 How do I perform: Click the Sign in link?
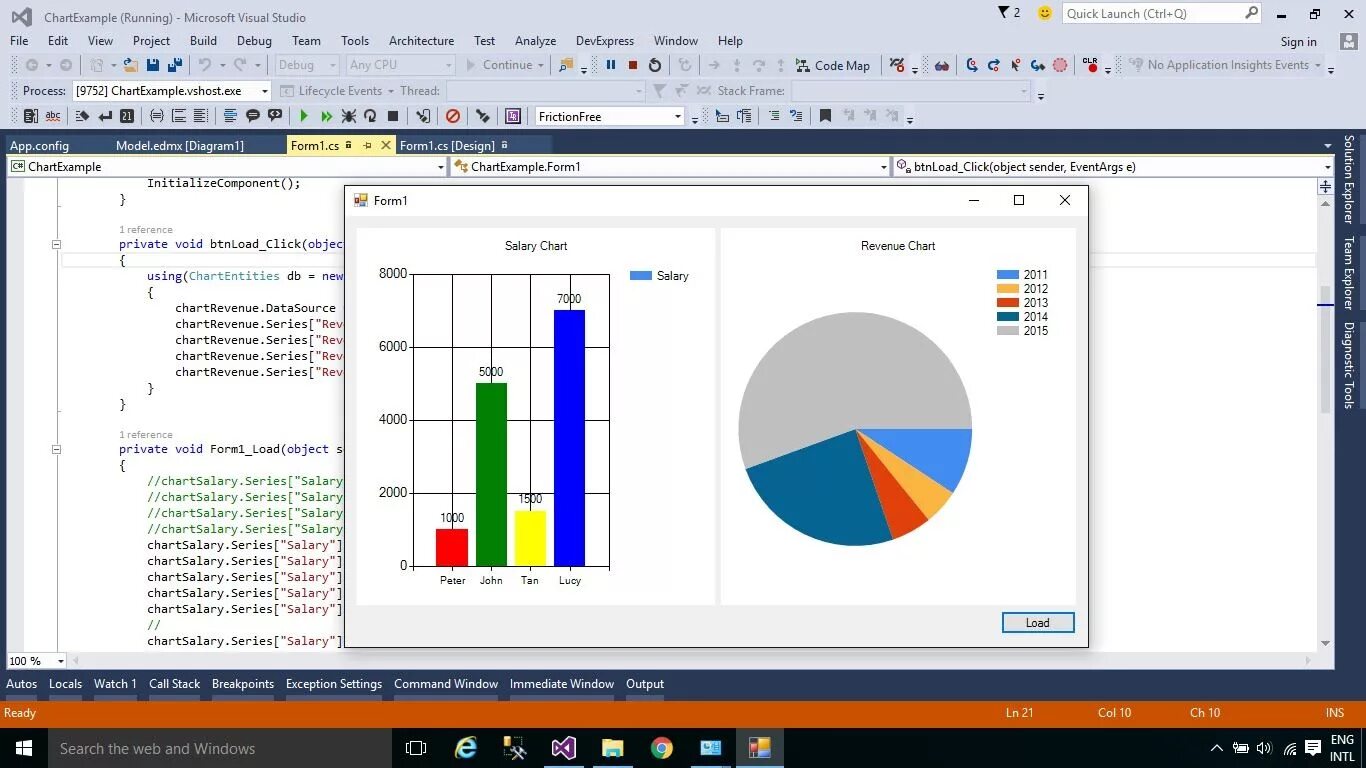[1298, 42]
